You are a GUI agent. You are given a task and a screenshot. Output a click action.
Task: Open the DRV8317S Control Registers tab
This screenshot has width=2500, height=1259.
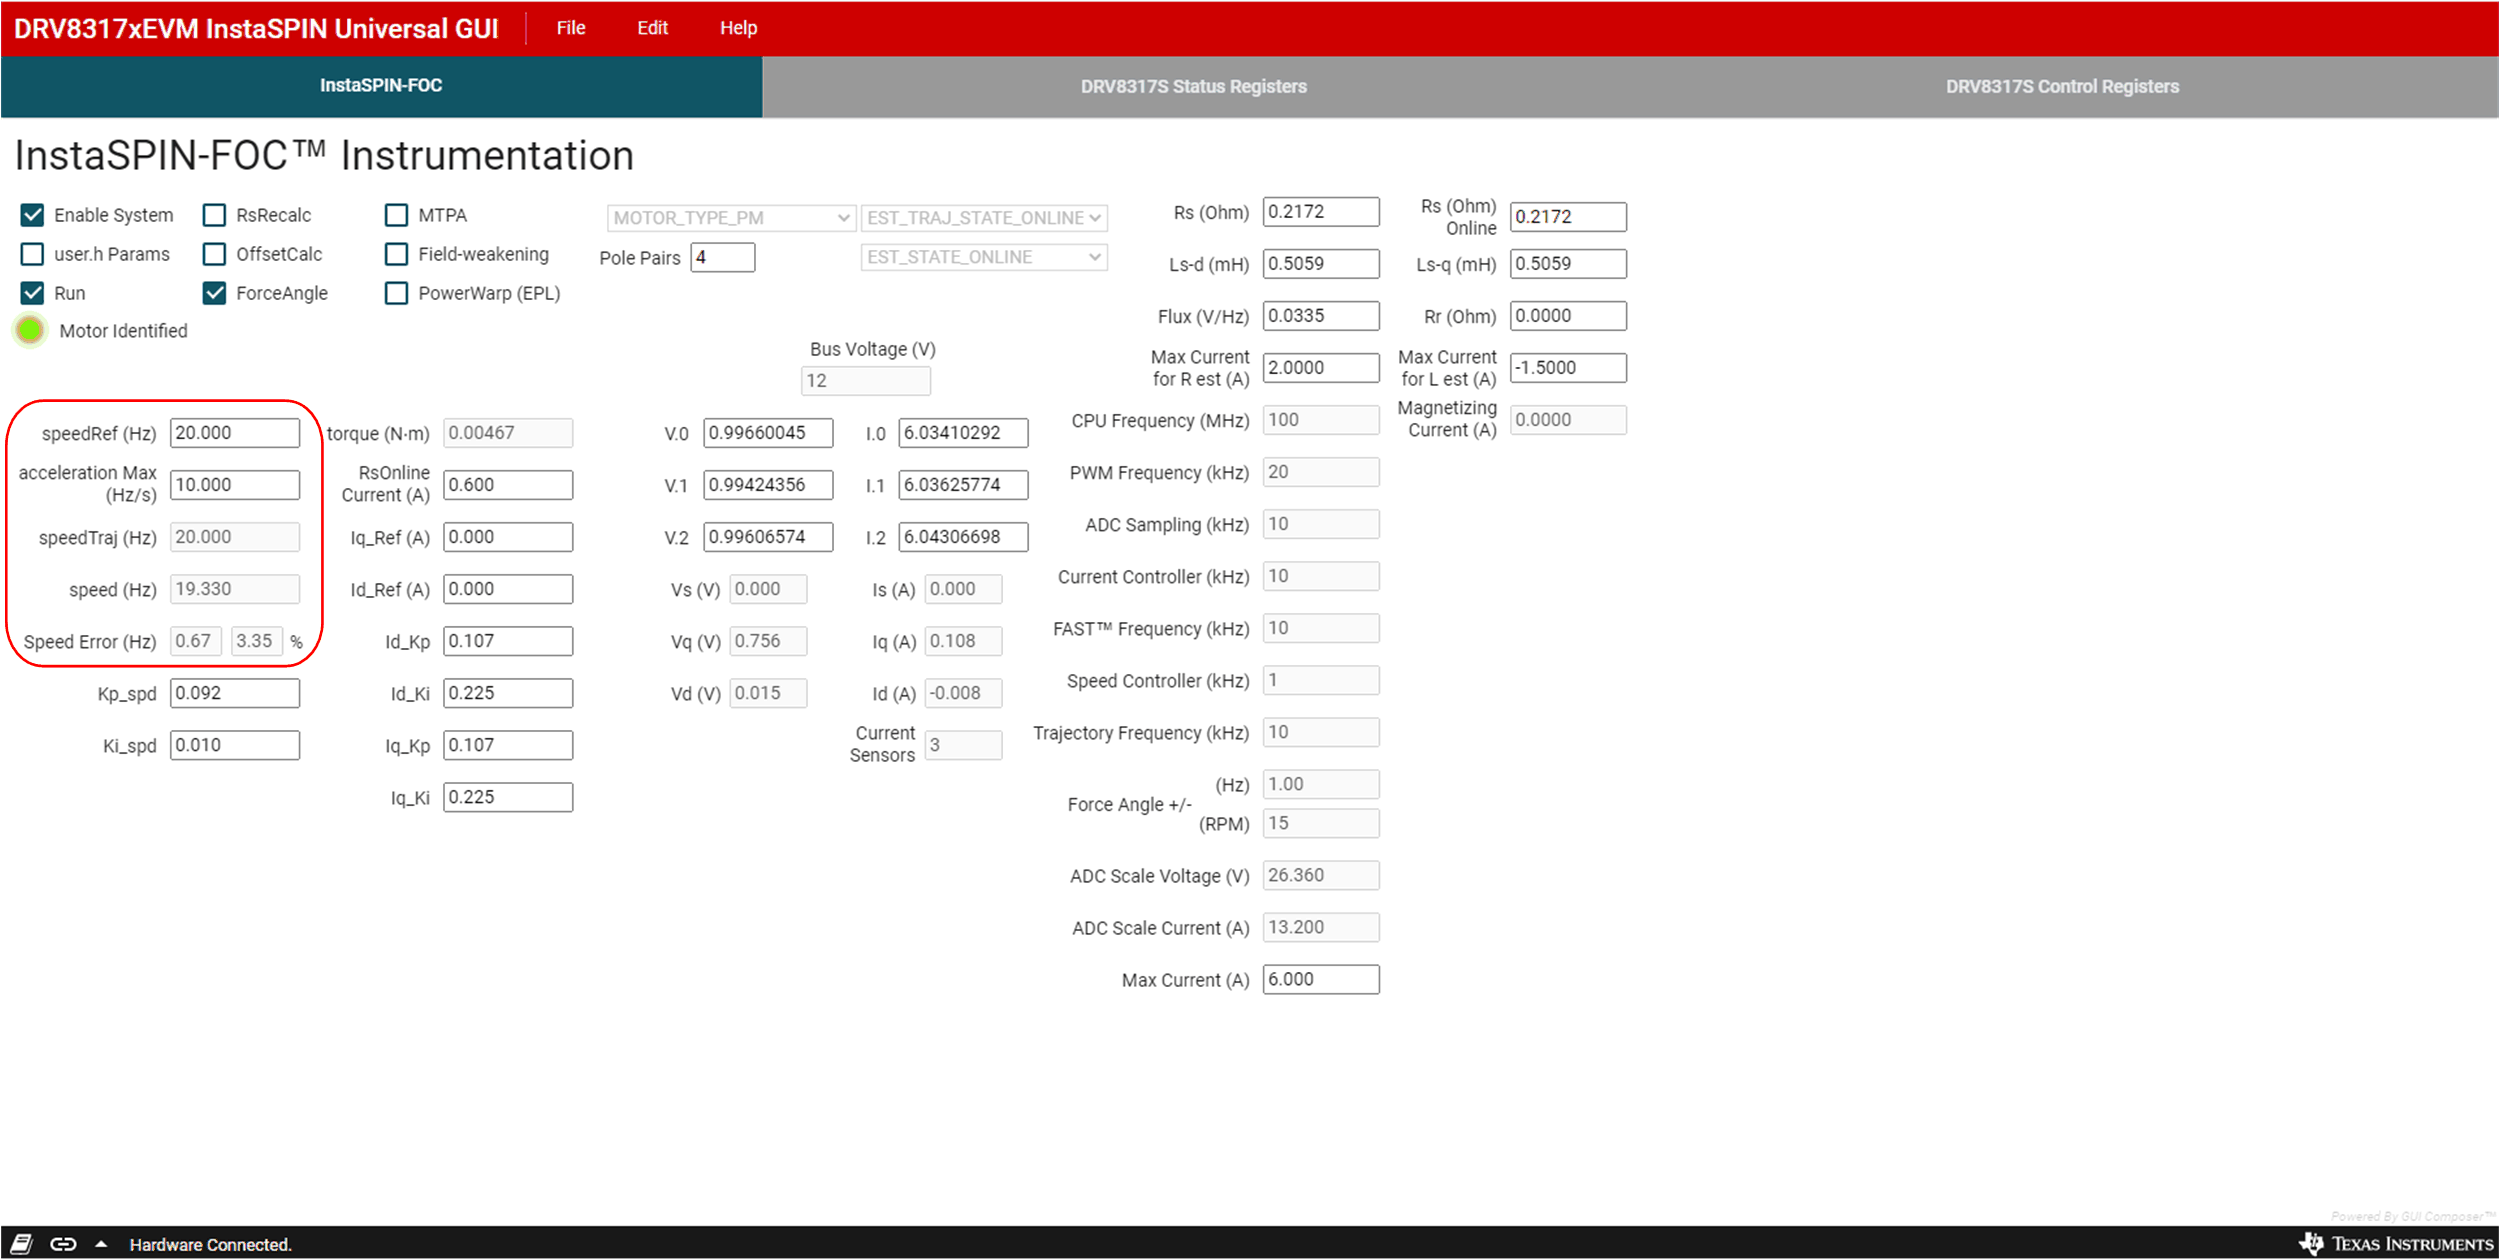(x=2062, y=87)
